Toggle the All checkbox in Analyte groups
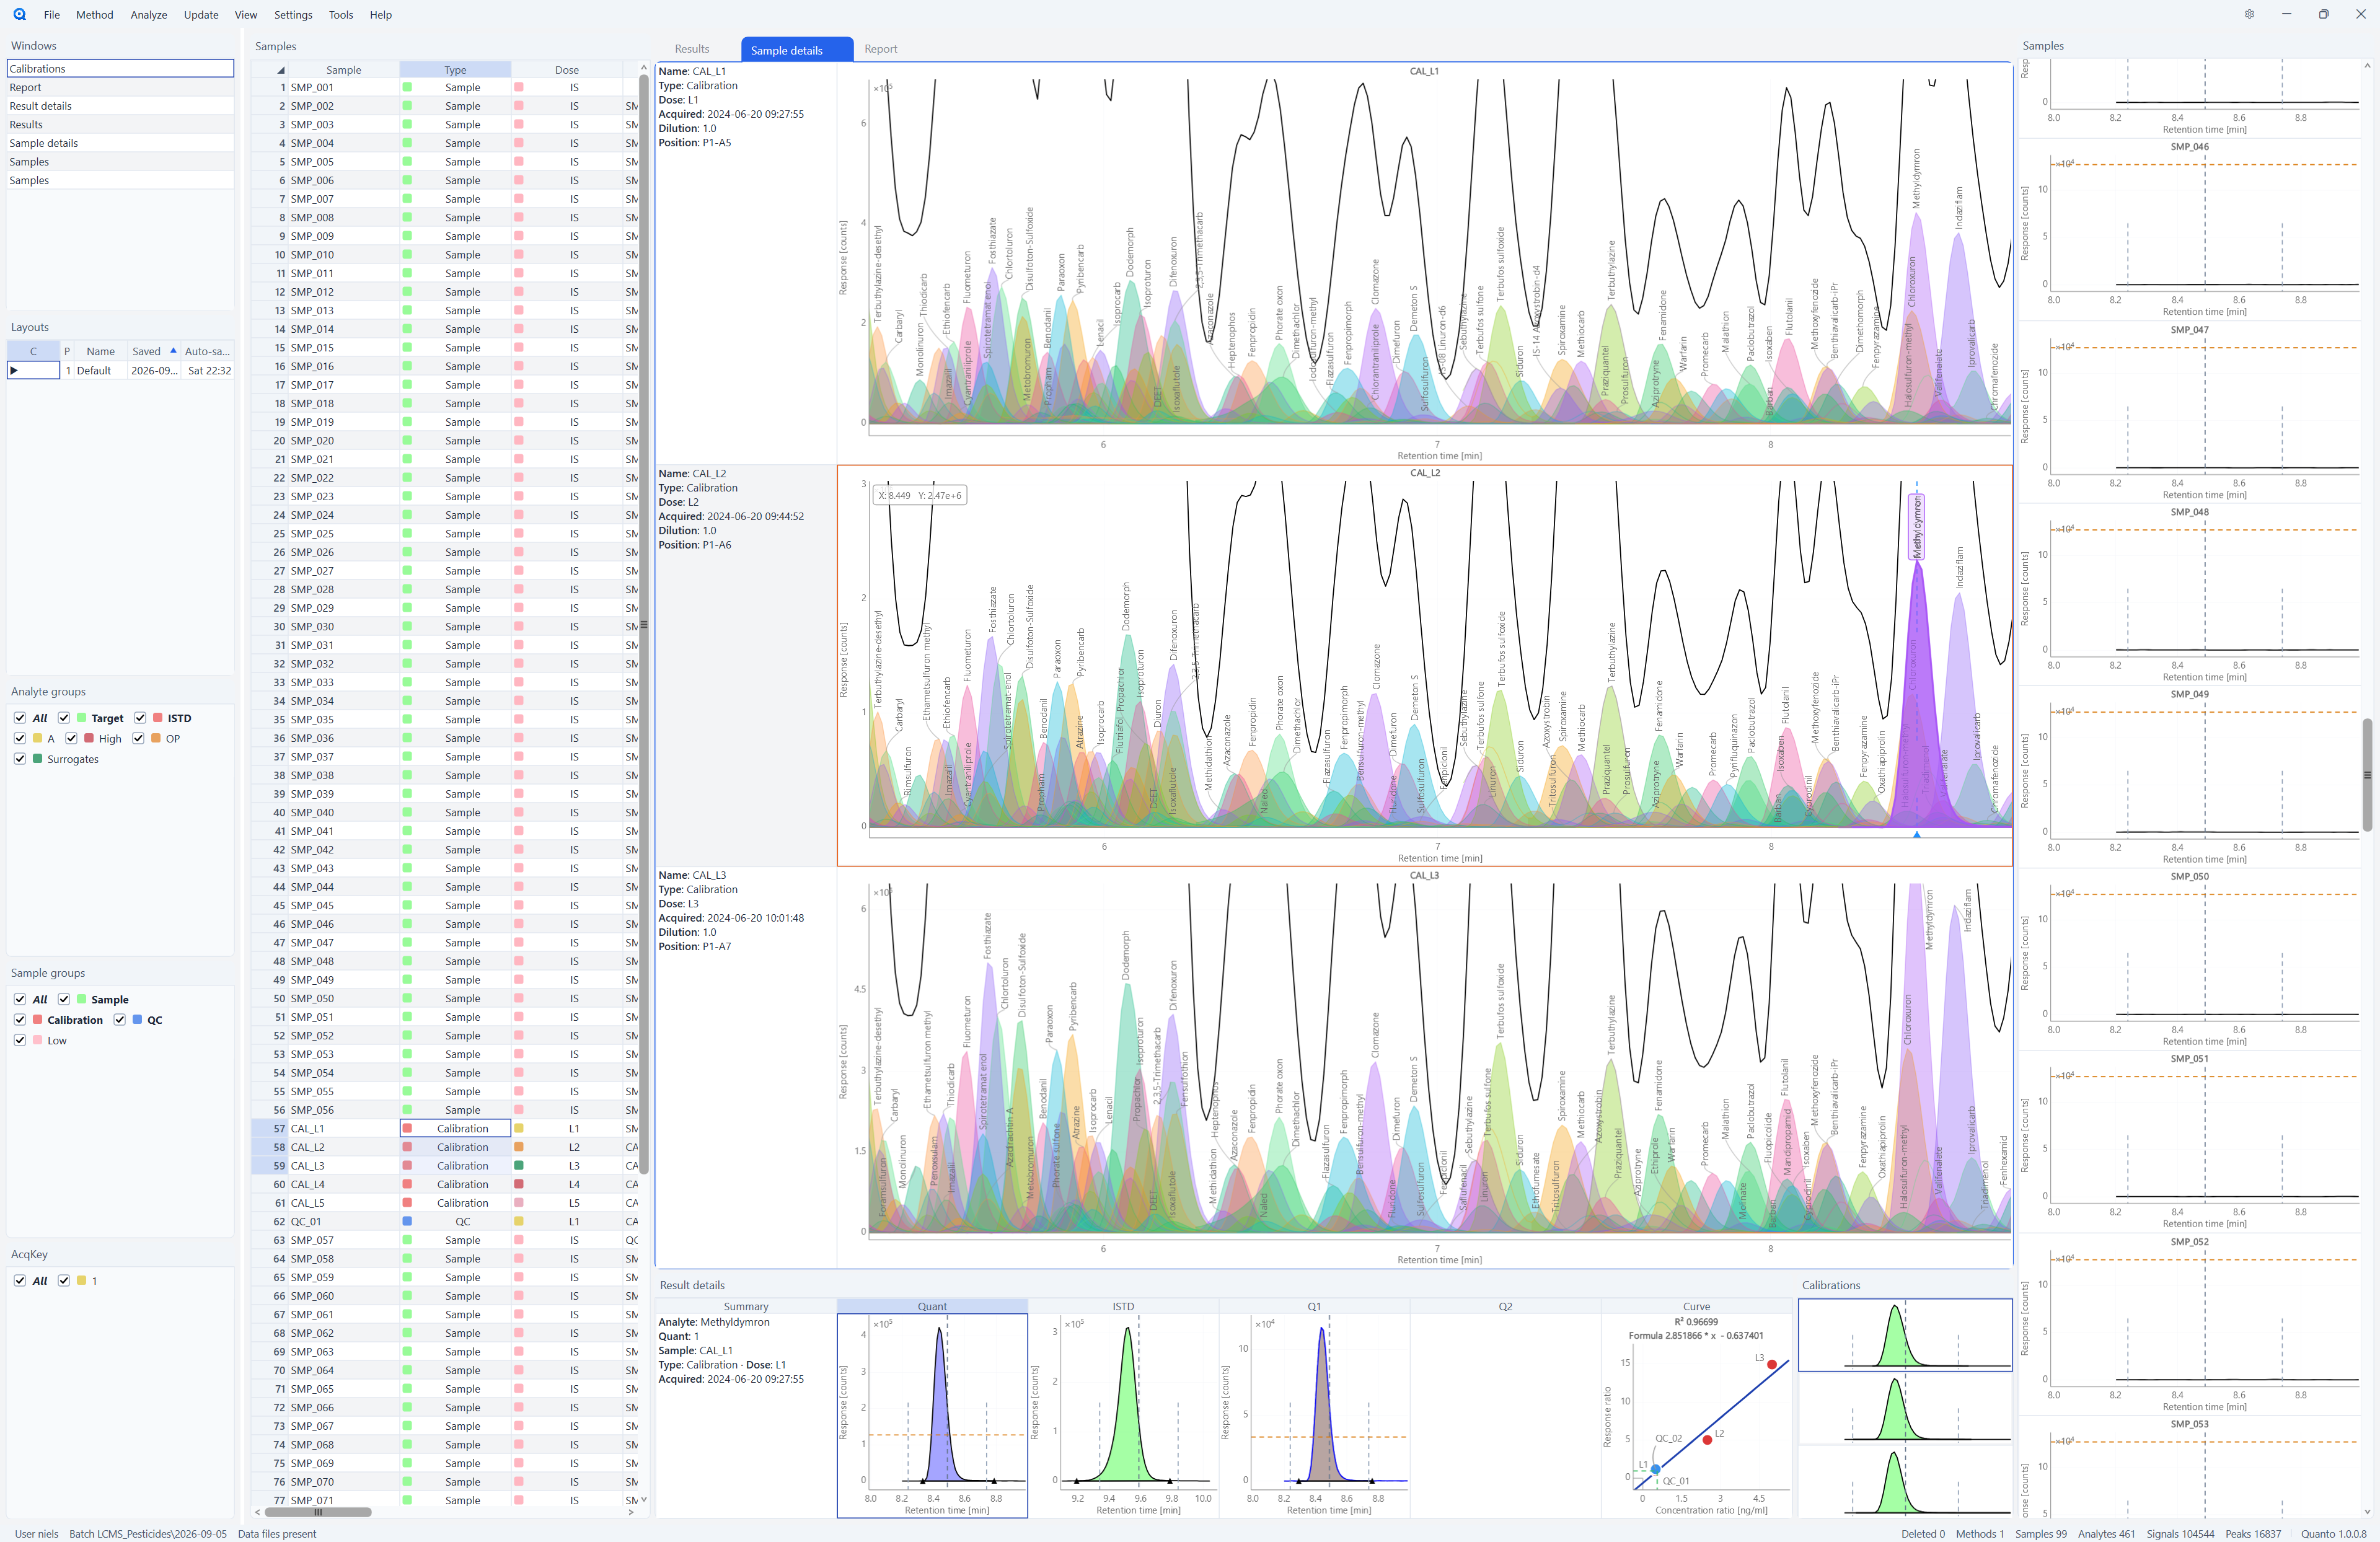Image resolution: width=2380 pixels, height=1542 pixels. pos(20,718)
